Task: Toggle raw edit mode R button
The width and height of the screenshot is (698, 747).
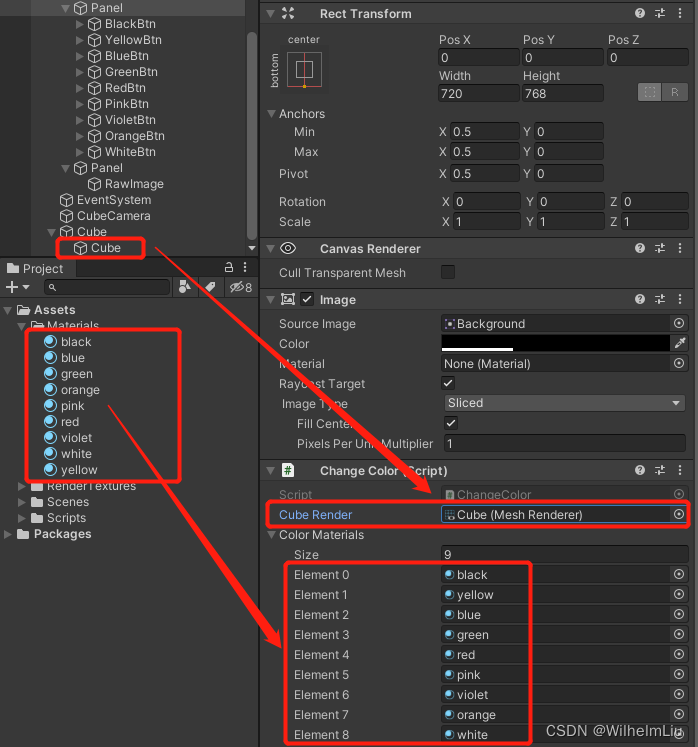Action: (x=675, y=92)
